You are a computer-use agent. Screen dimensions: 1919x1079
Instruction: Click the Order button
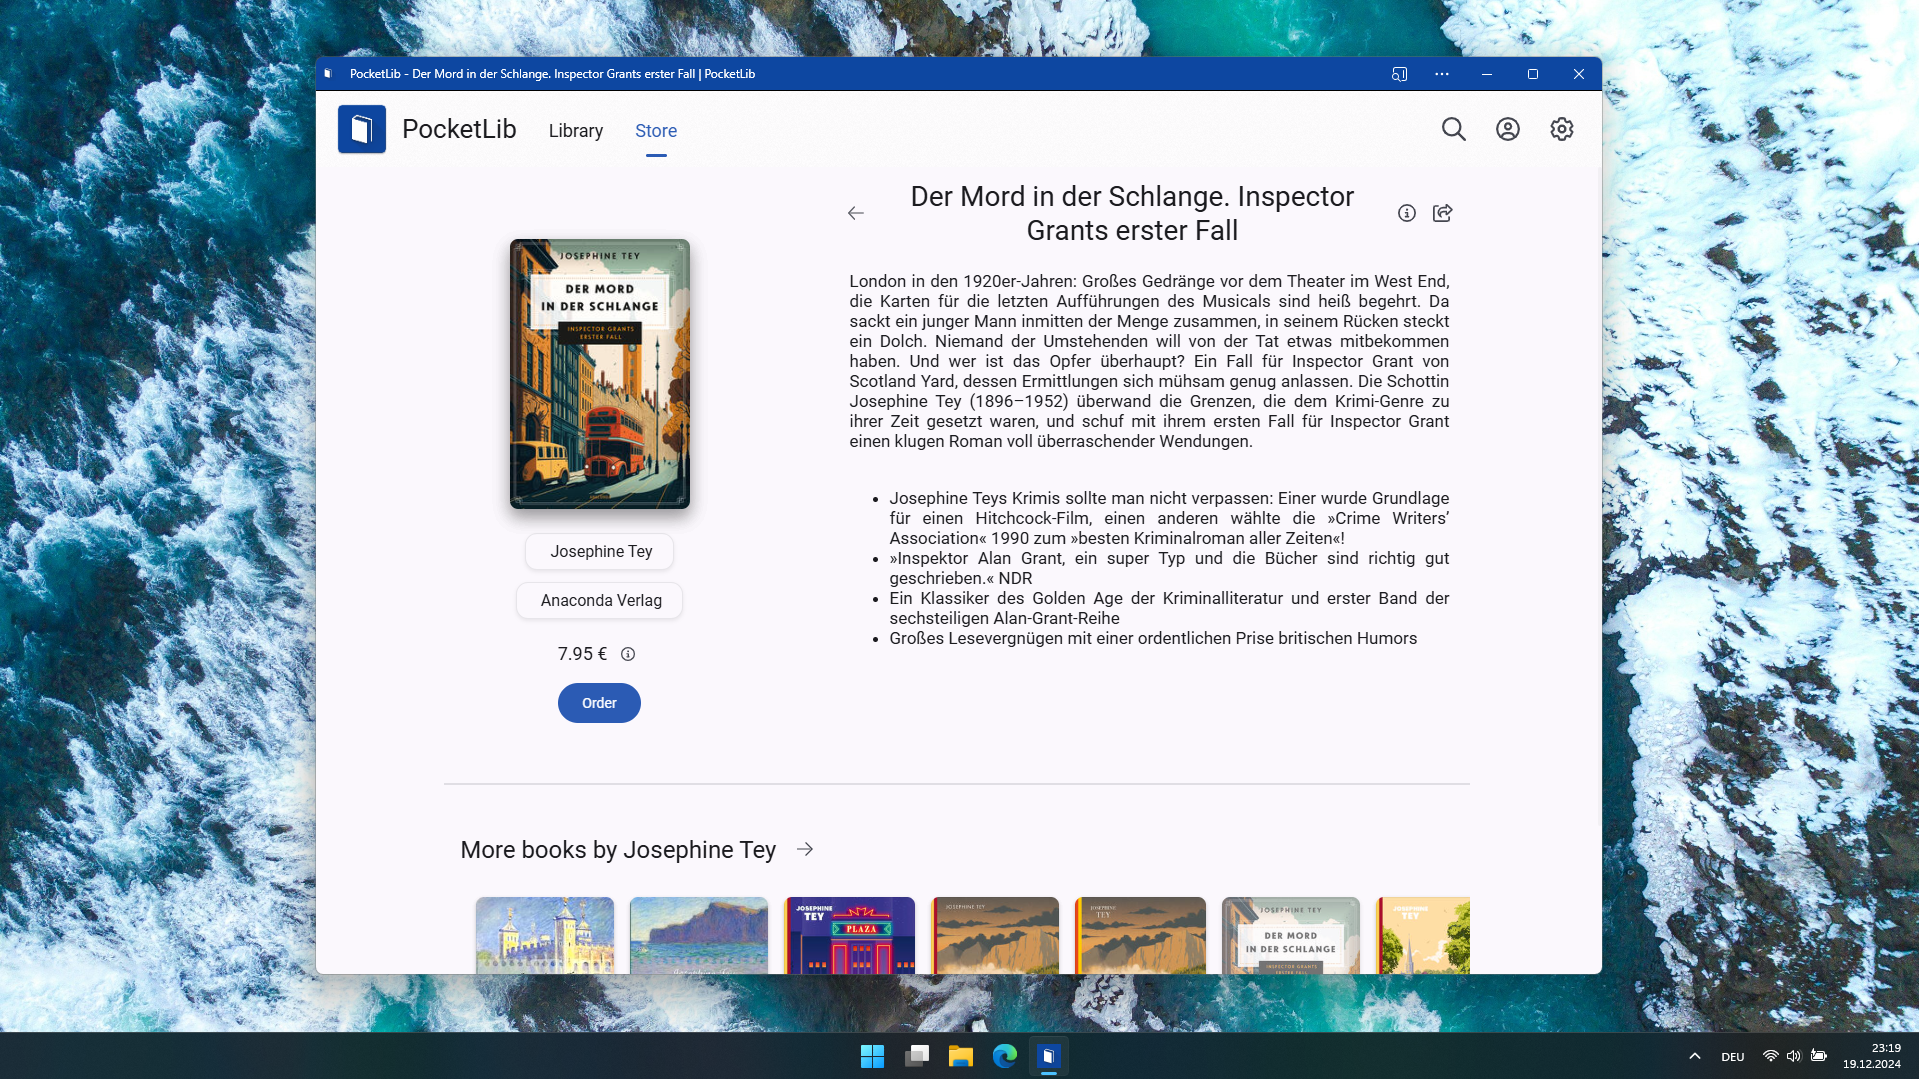pos(599,703)
